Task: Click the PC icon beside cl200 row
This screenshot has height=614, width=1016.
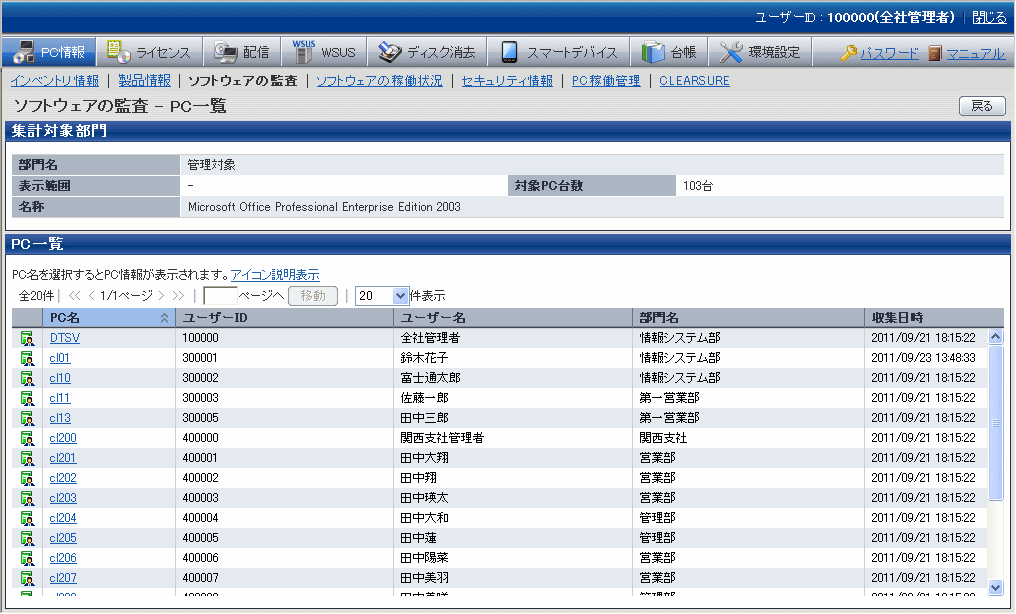Action: [27, 438]
